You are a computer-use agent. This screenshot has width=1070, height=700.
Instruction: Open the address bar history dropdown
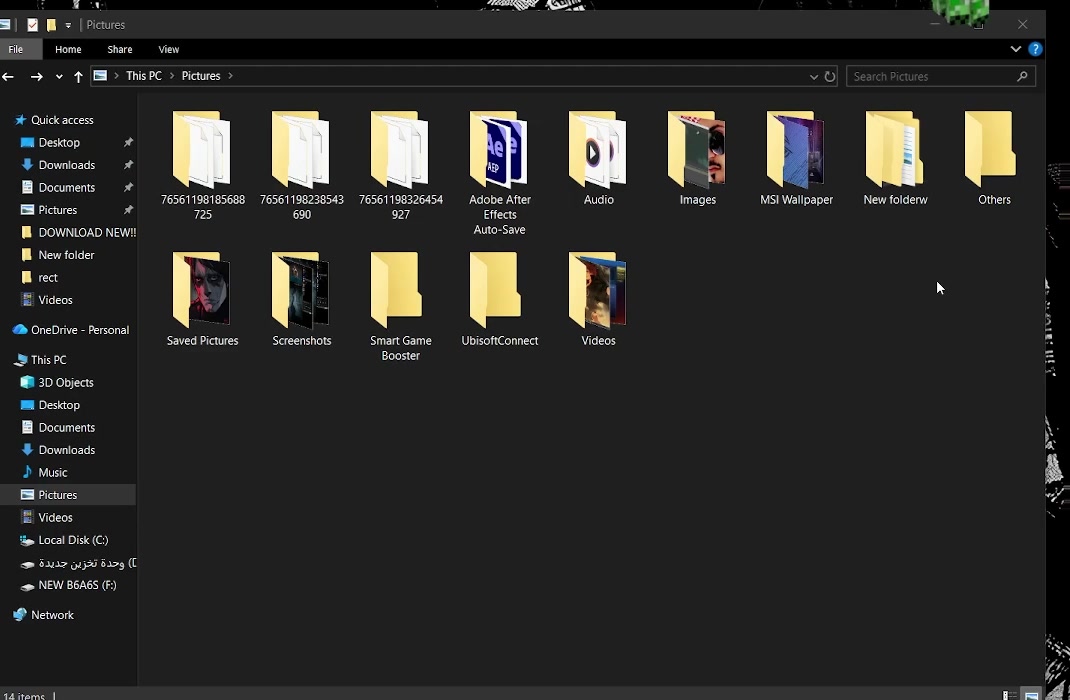point(813,76)
